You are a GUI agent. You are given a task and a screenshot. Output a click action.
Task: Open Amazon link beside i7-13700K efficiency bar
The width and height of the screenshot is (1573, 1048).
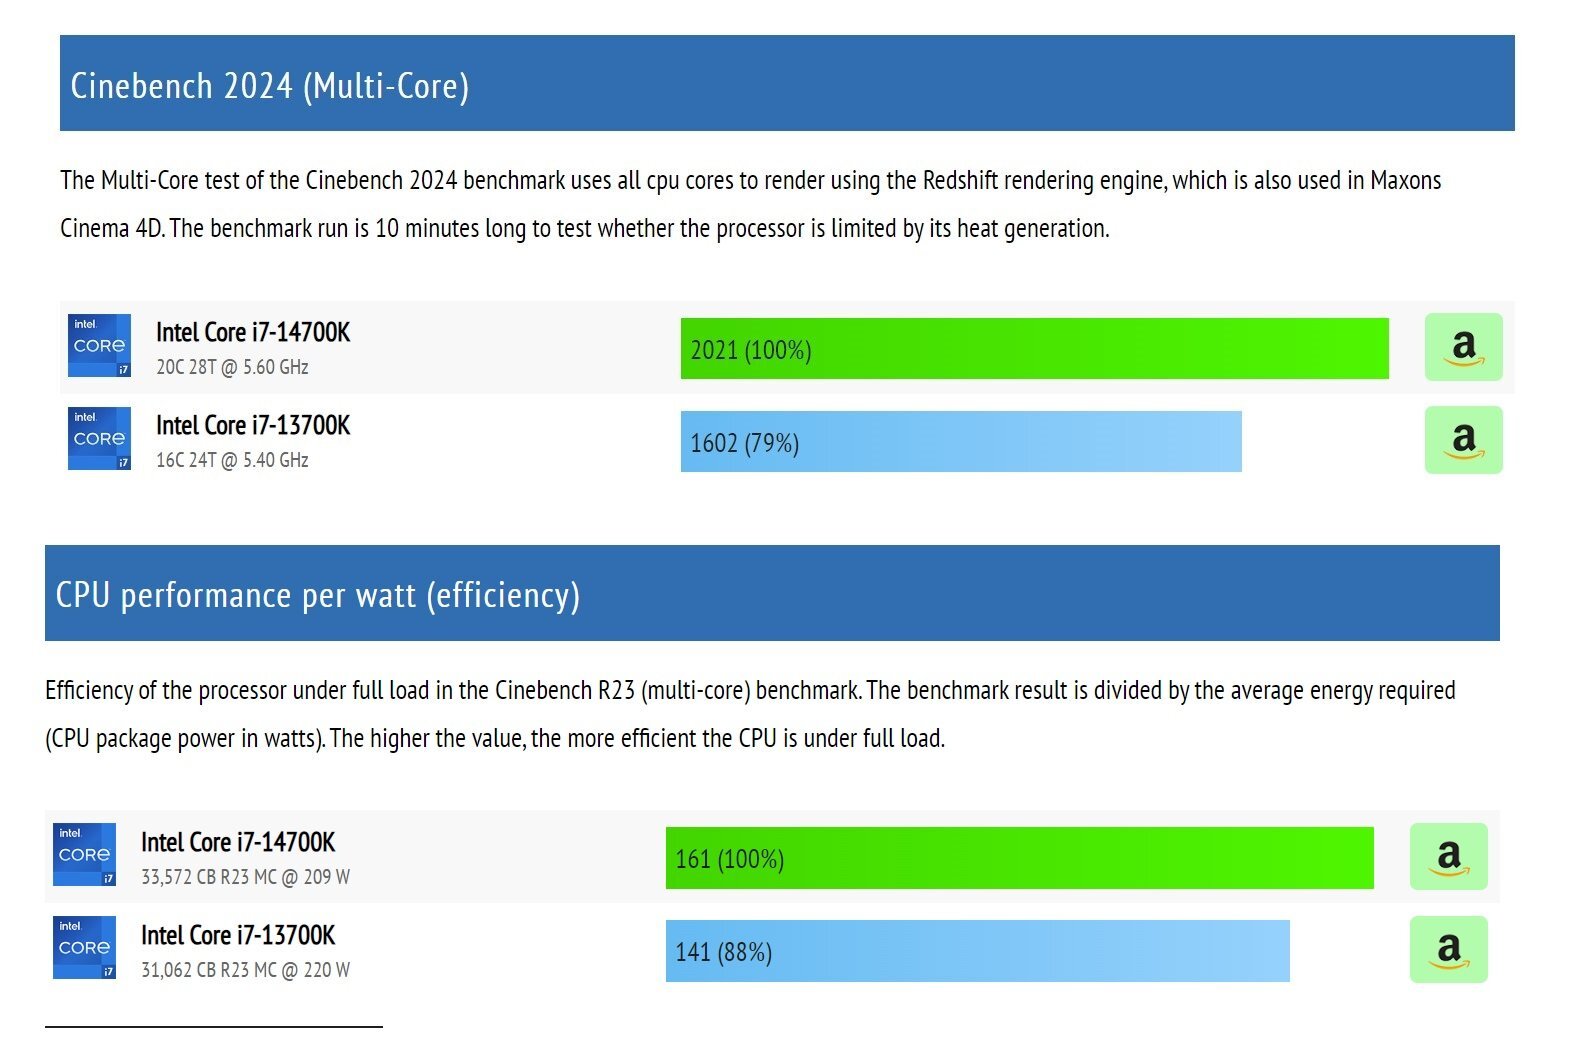1448,950
